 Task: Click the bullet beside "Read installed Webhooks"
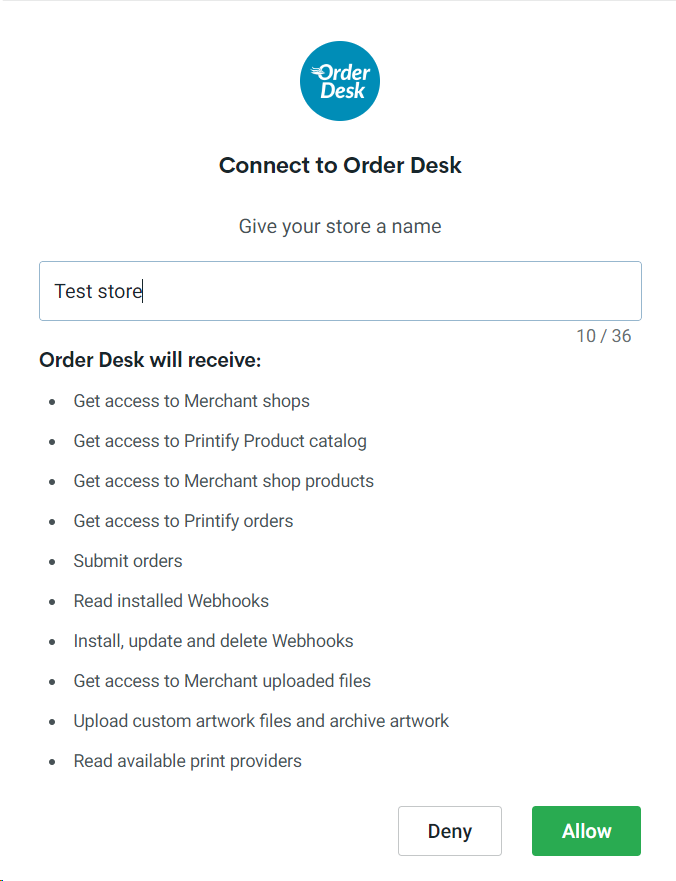(52, 602)
